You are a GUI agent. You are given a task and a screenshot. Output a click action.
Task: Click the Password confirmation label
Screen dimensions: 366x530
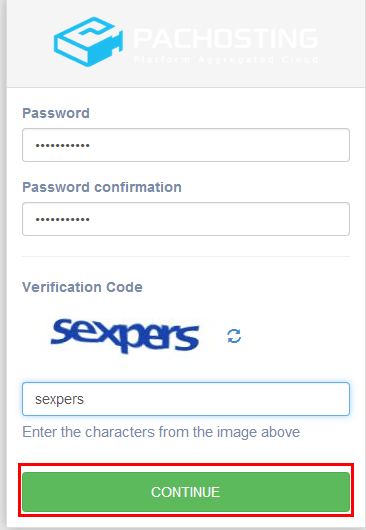(x=102, y=187)
